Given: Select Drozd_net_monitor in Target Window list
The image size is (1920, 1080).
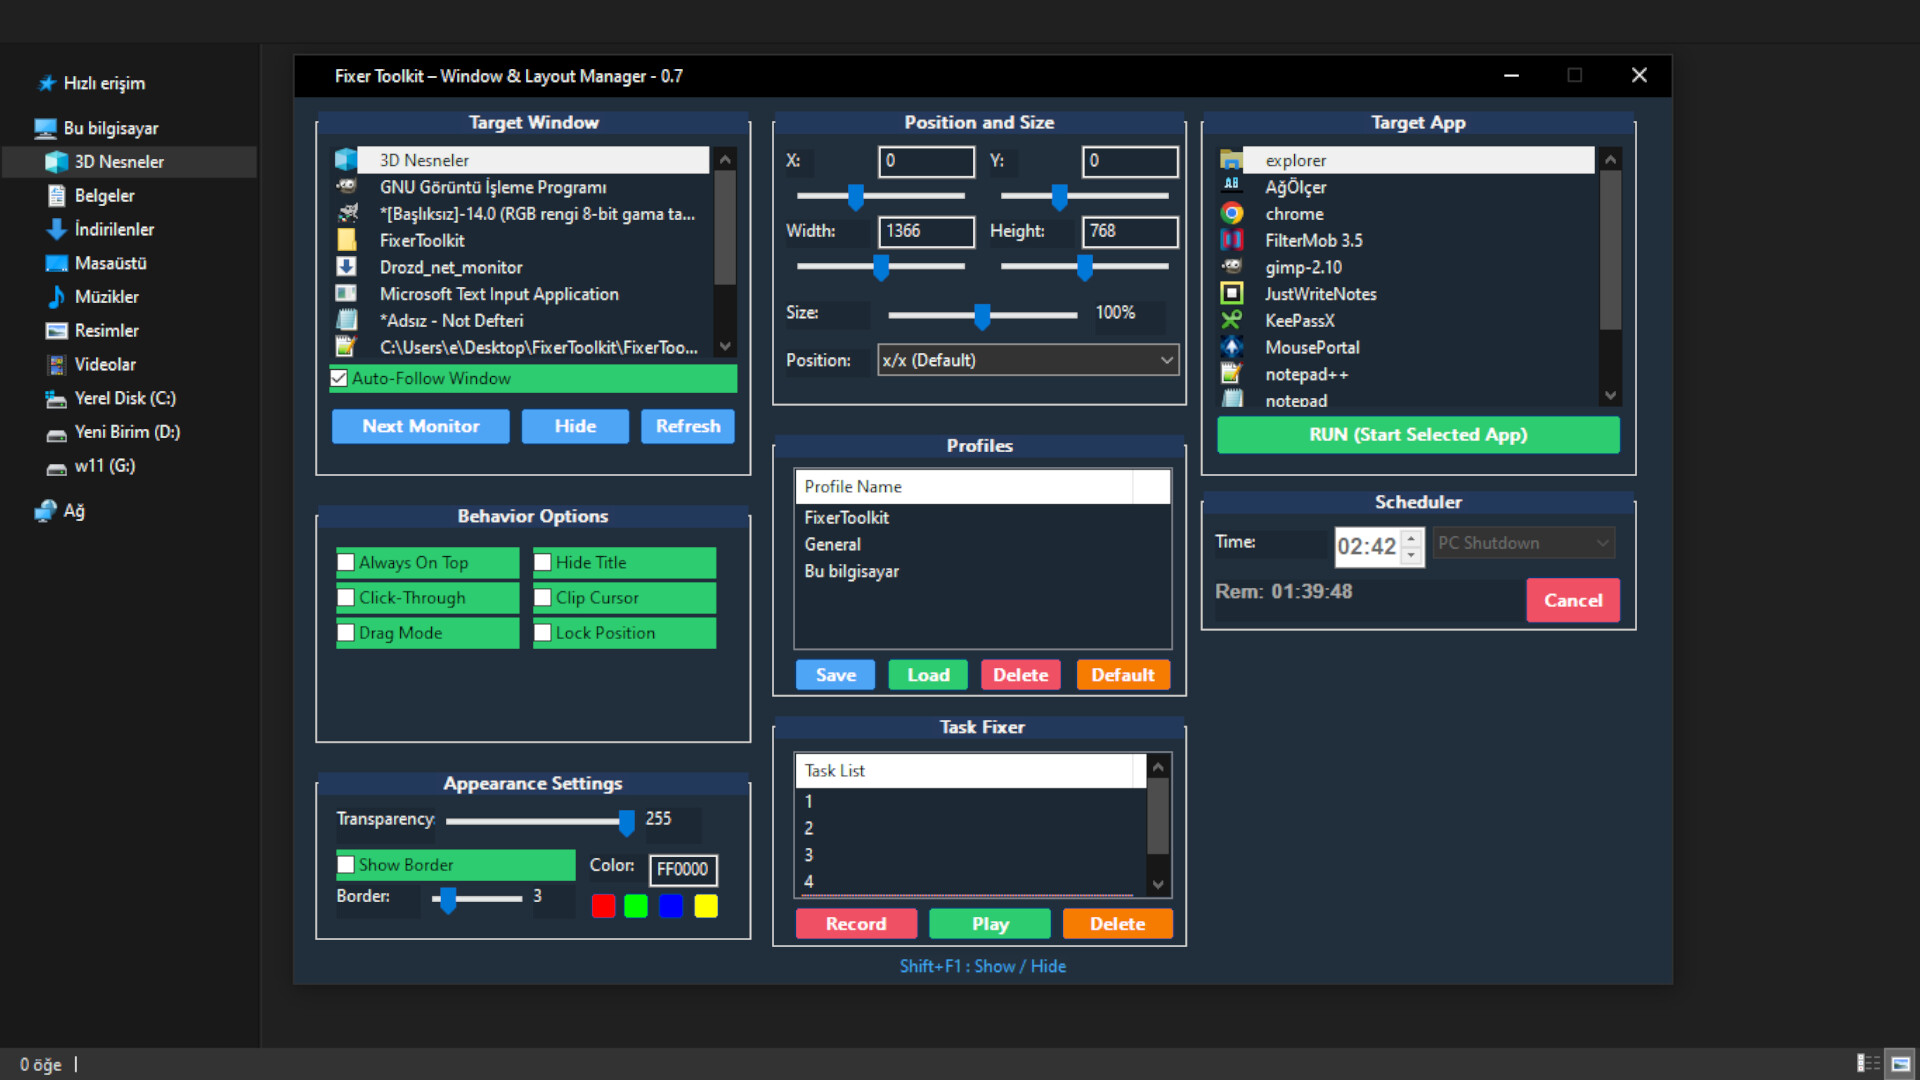Looking at the screenshot, I should coord(450,267).
